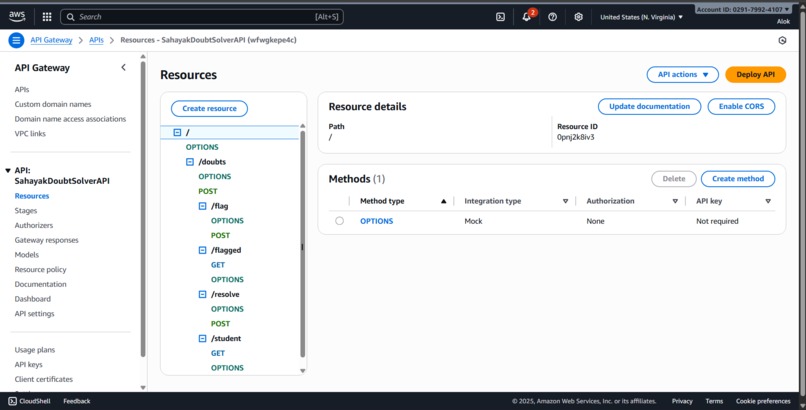806x410 pixels.
Task: Click the info panel icon at top right
Action: (782, 40)
